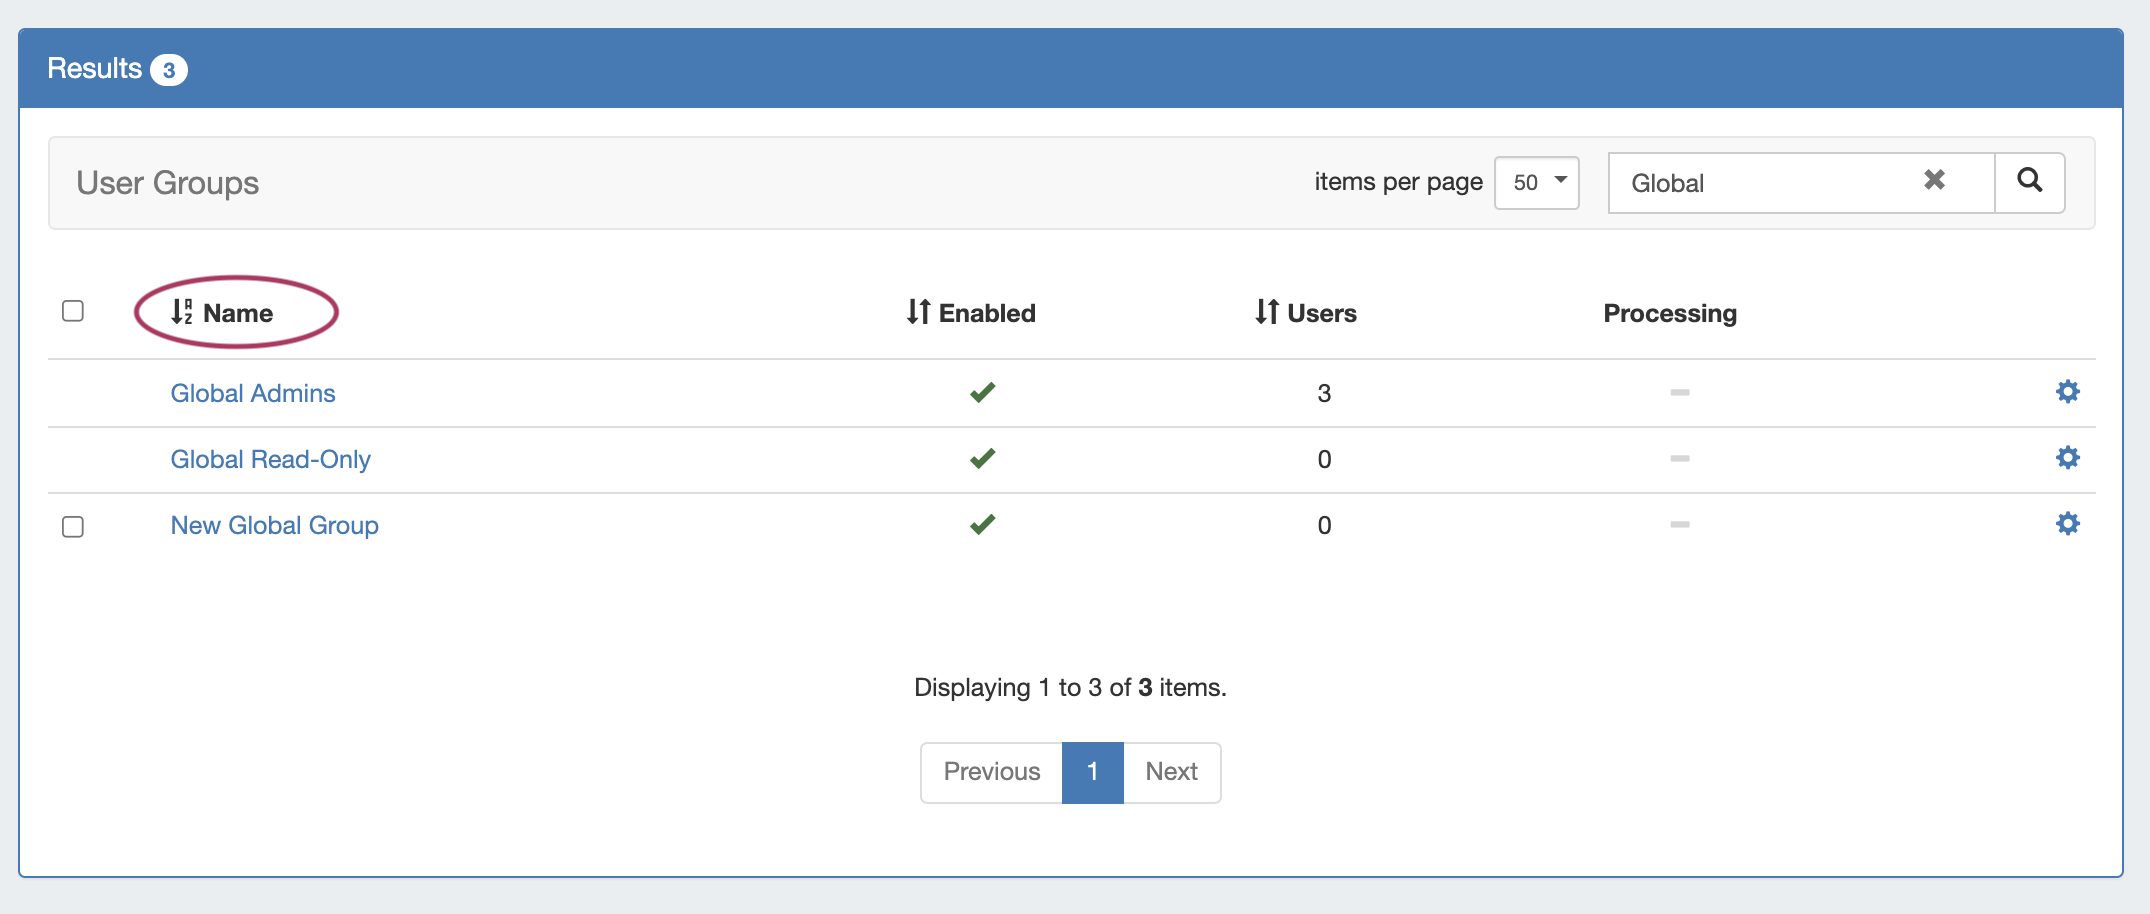
Task: Click the Next page button
Action: pyautogui.click(x=1171, y=772)
